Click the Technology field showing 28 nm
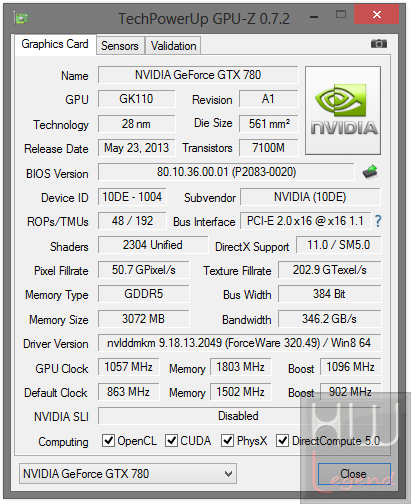The width and height of the screenshot is (411, 504). coord(136,124)
